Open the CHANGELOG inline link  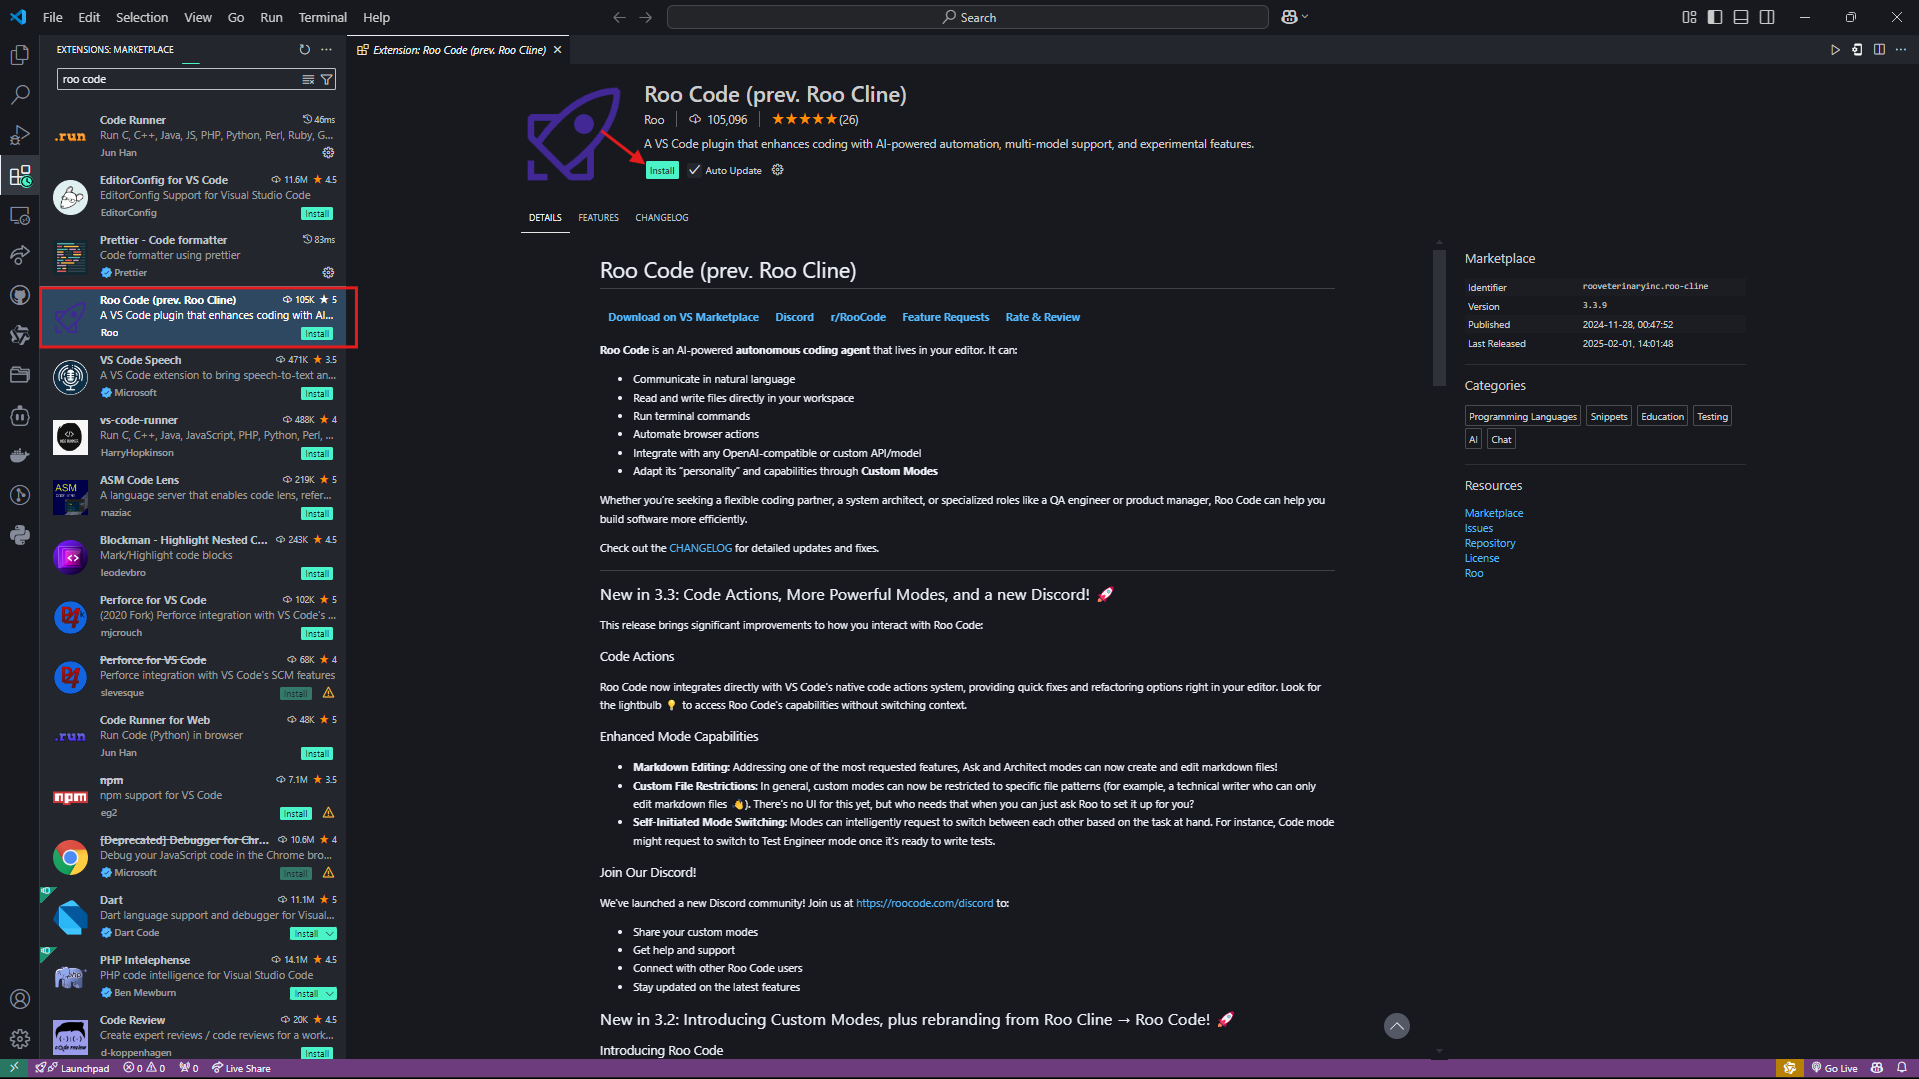point(700,548)
